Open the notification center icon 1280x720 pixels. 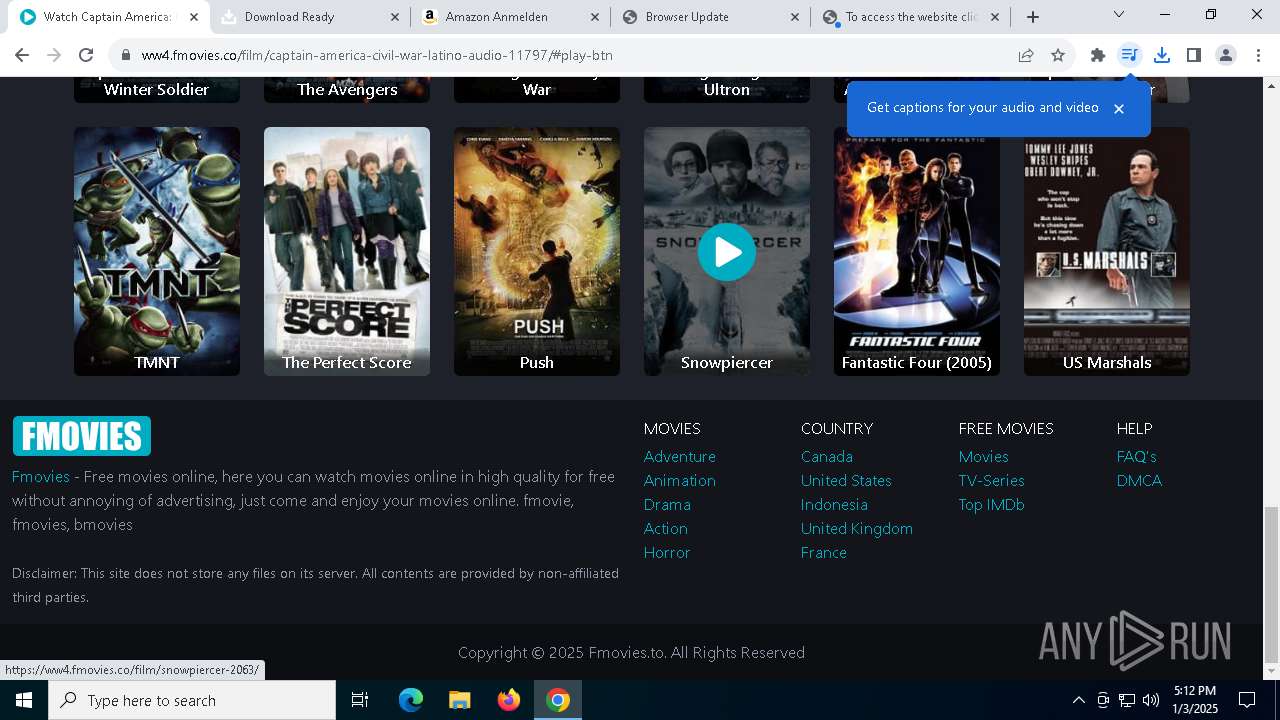click(x=1247, y=700)
